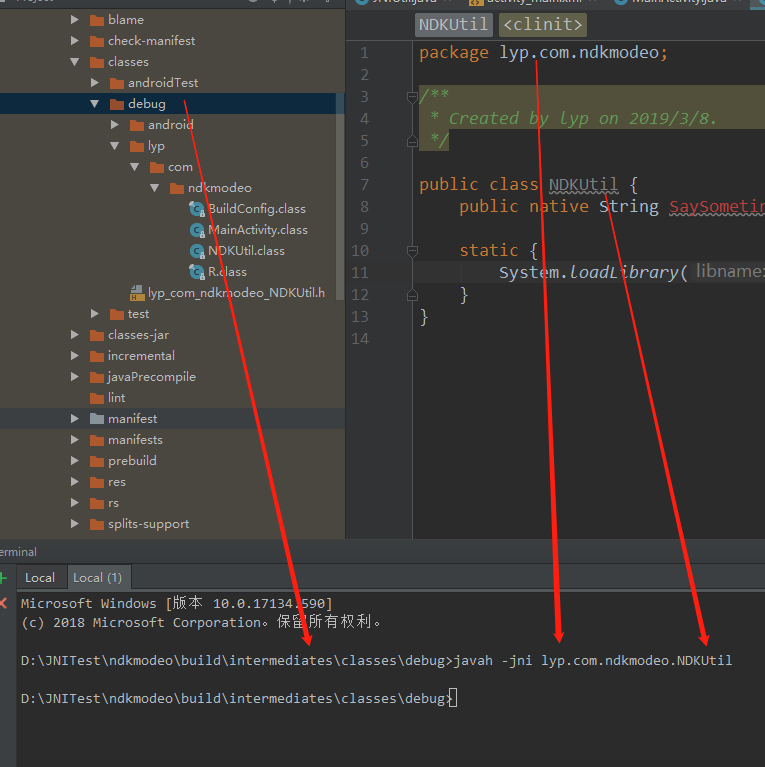Collapse the com folder arrow
This screenshot has width=765, height=767.
pyautogui.click(x=135, y=167)
